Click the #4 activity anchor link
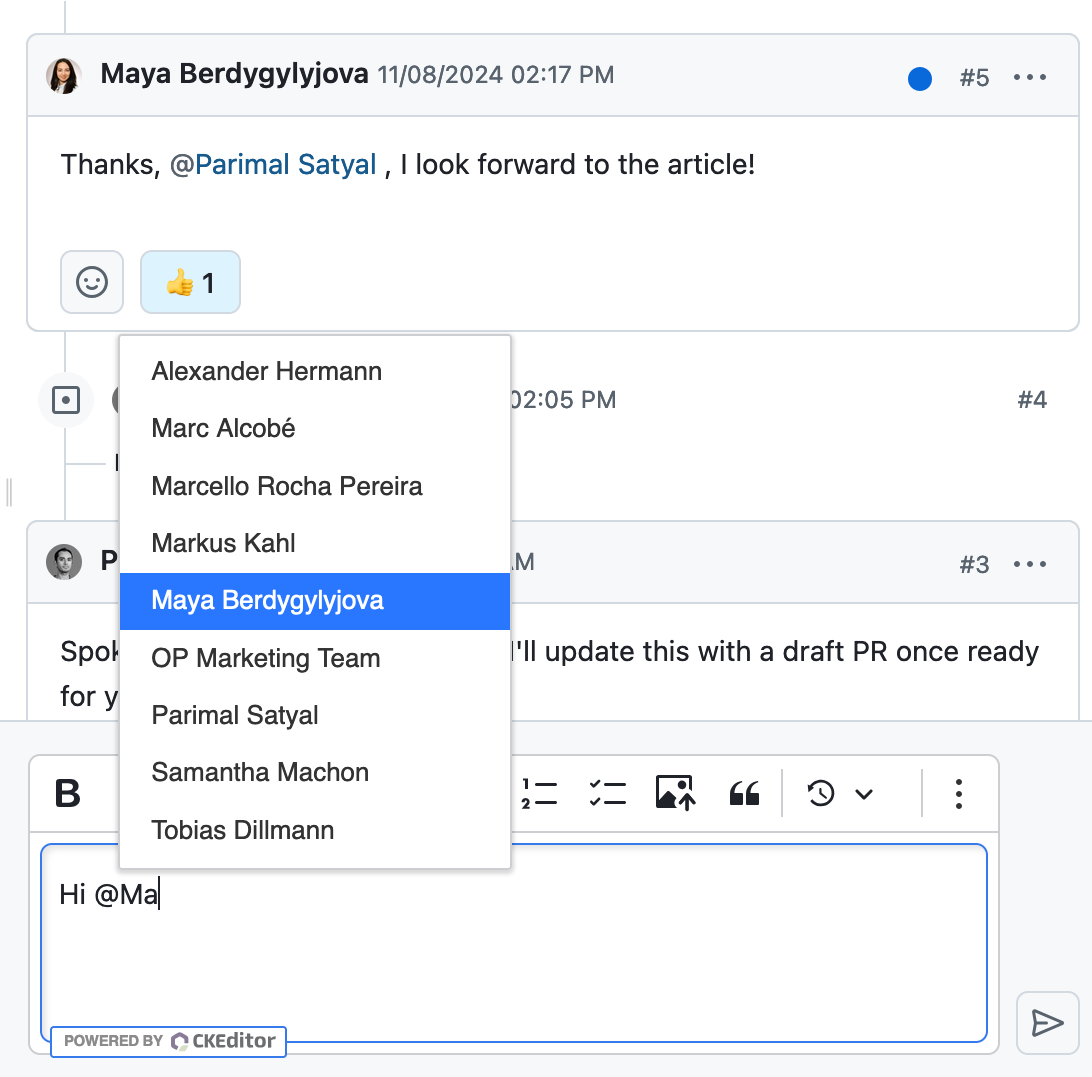 tap(1032, 401)
